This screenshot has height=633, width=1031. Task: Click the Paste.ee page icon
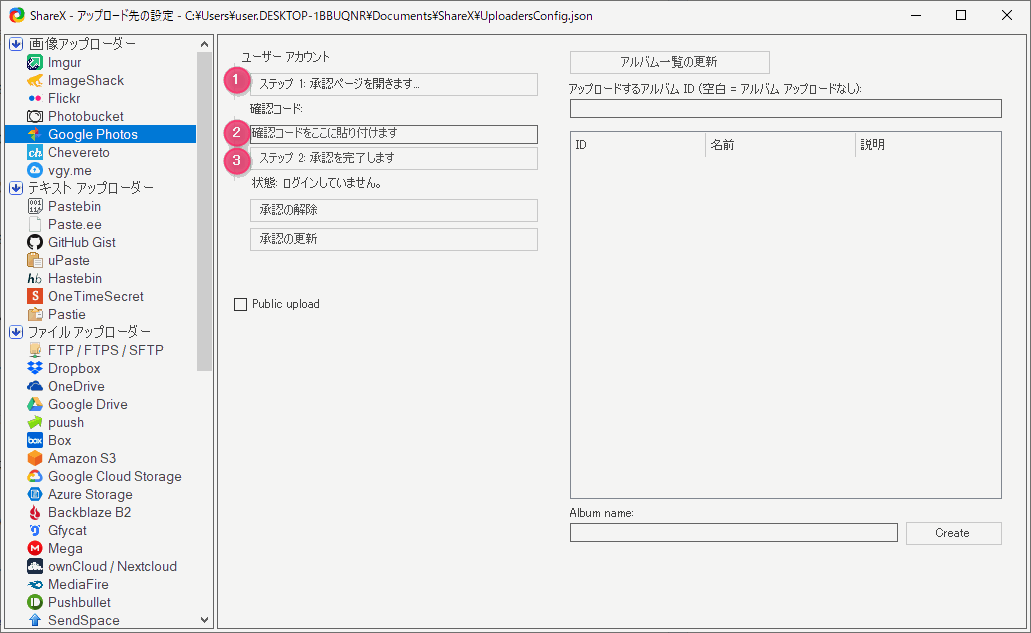pos(35,224)
